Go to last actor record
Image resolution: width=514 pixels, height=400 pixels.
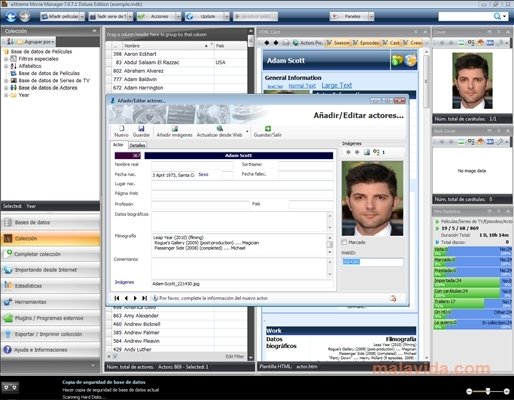pyautogui.click(x=144, y=298)
